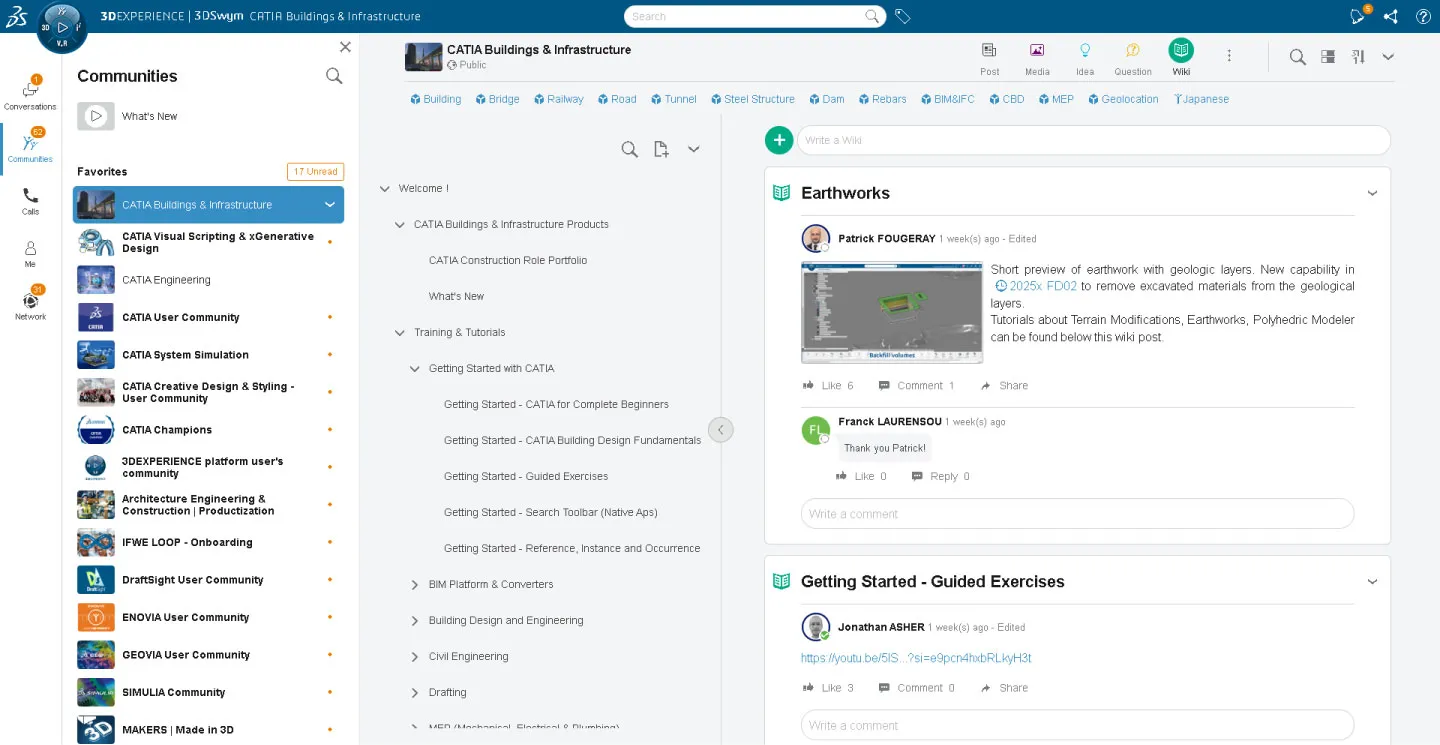Close the Communities panel
This screenshot has width=1440, height=745.
345,47
